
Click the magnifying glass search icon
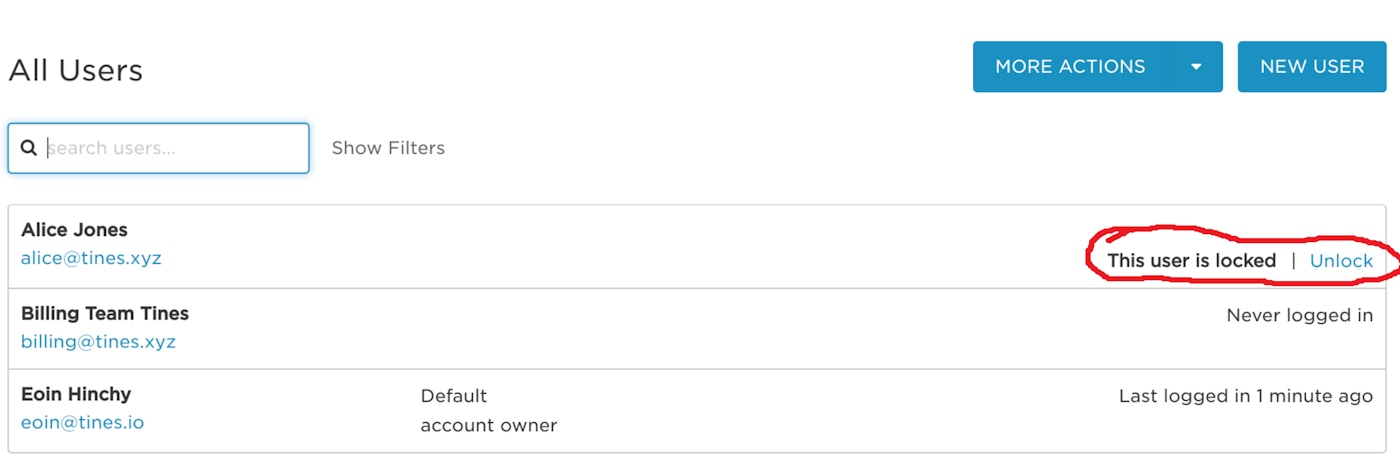pyautogui.click(x=29, y=148)
